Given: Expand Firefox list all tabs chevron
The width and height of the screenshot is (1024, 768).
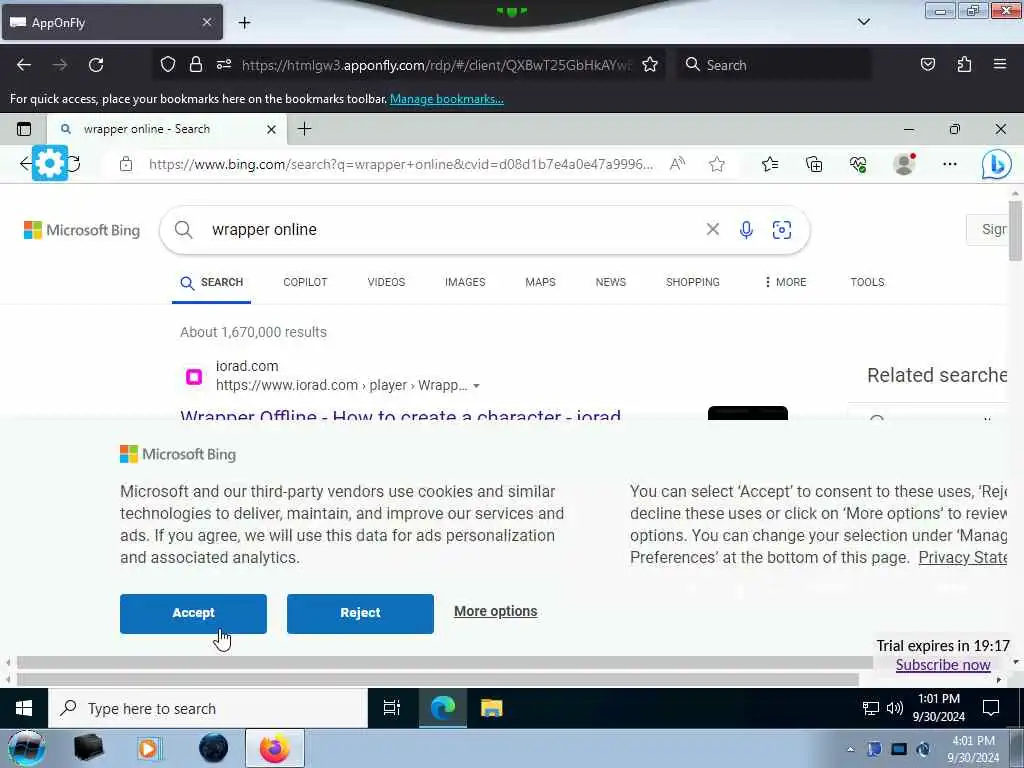Looking at the screenshot, I should coord(863,22).
